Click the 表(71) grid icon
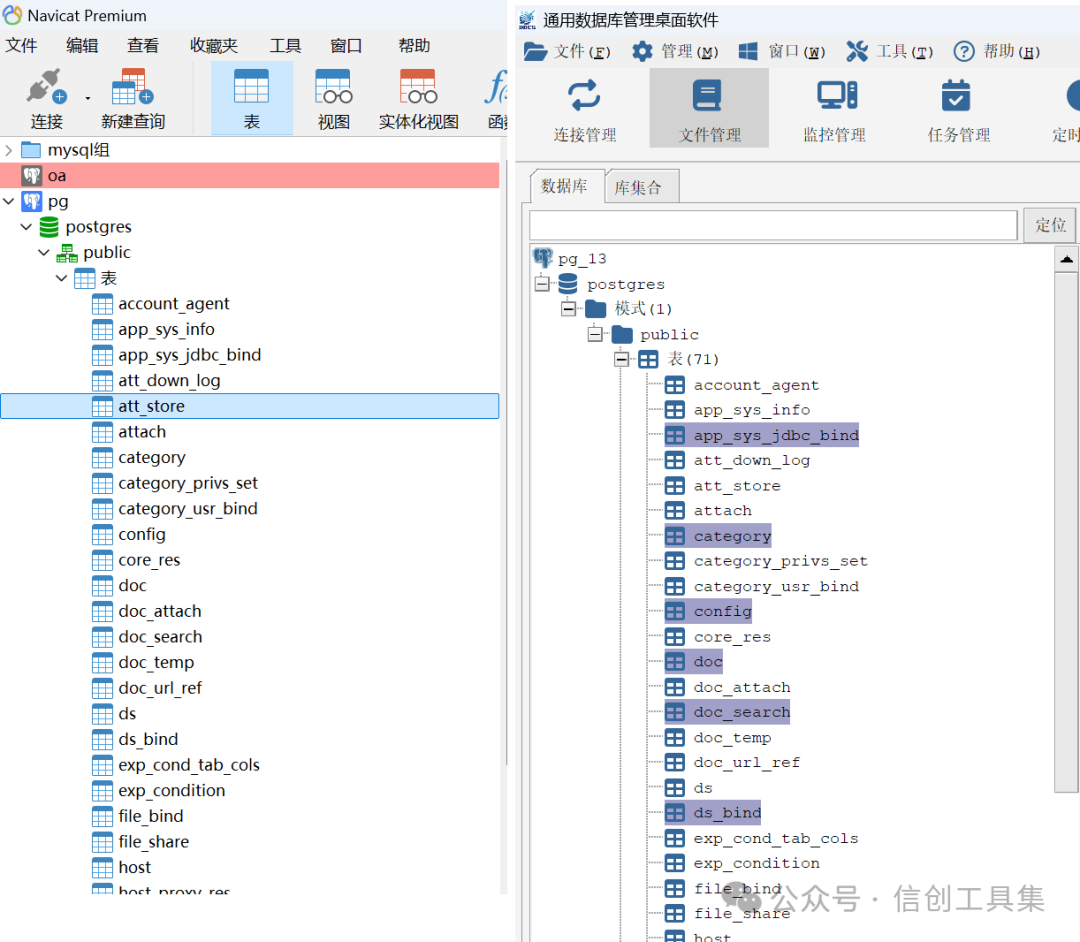This screenshot has width=1080, height=942. (647, 359)
